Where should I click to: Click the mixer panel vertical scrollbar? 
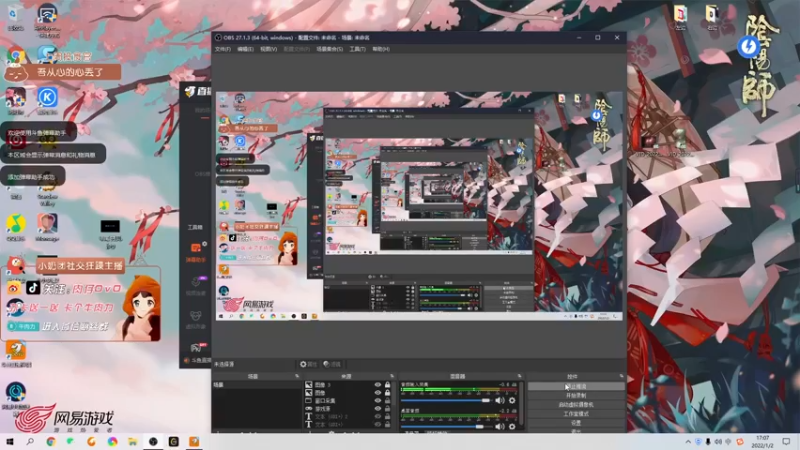click(x=522, y=406)
